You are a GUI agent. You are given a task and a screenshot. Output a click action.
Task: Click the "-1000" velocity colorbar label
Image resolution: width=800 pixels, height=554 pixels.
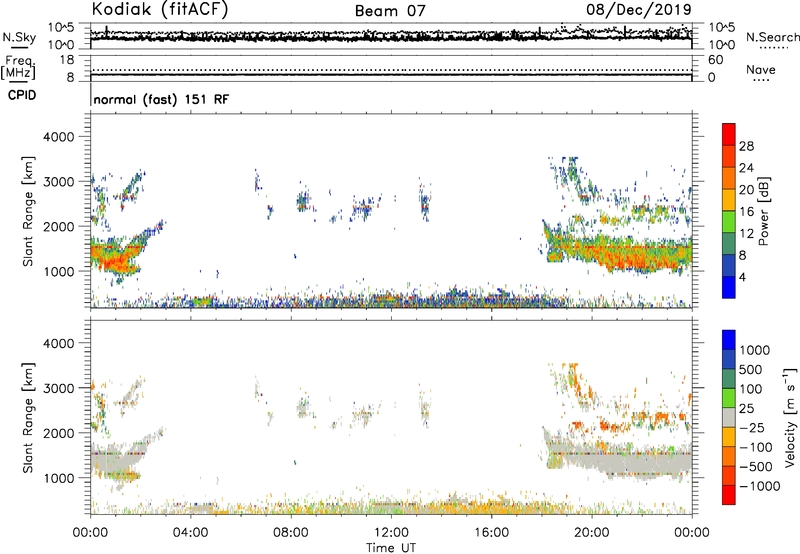click(x=760, y=486)
